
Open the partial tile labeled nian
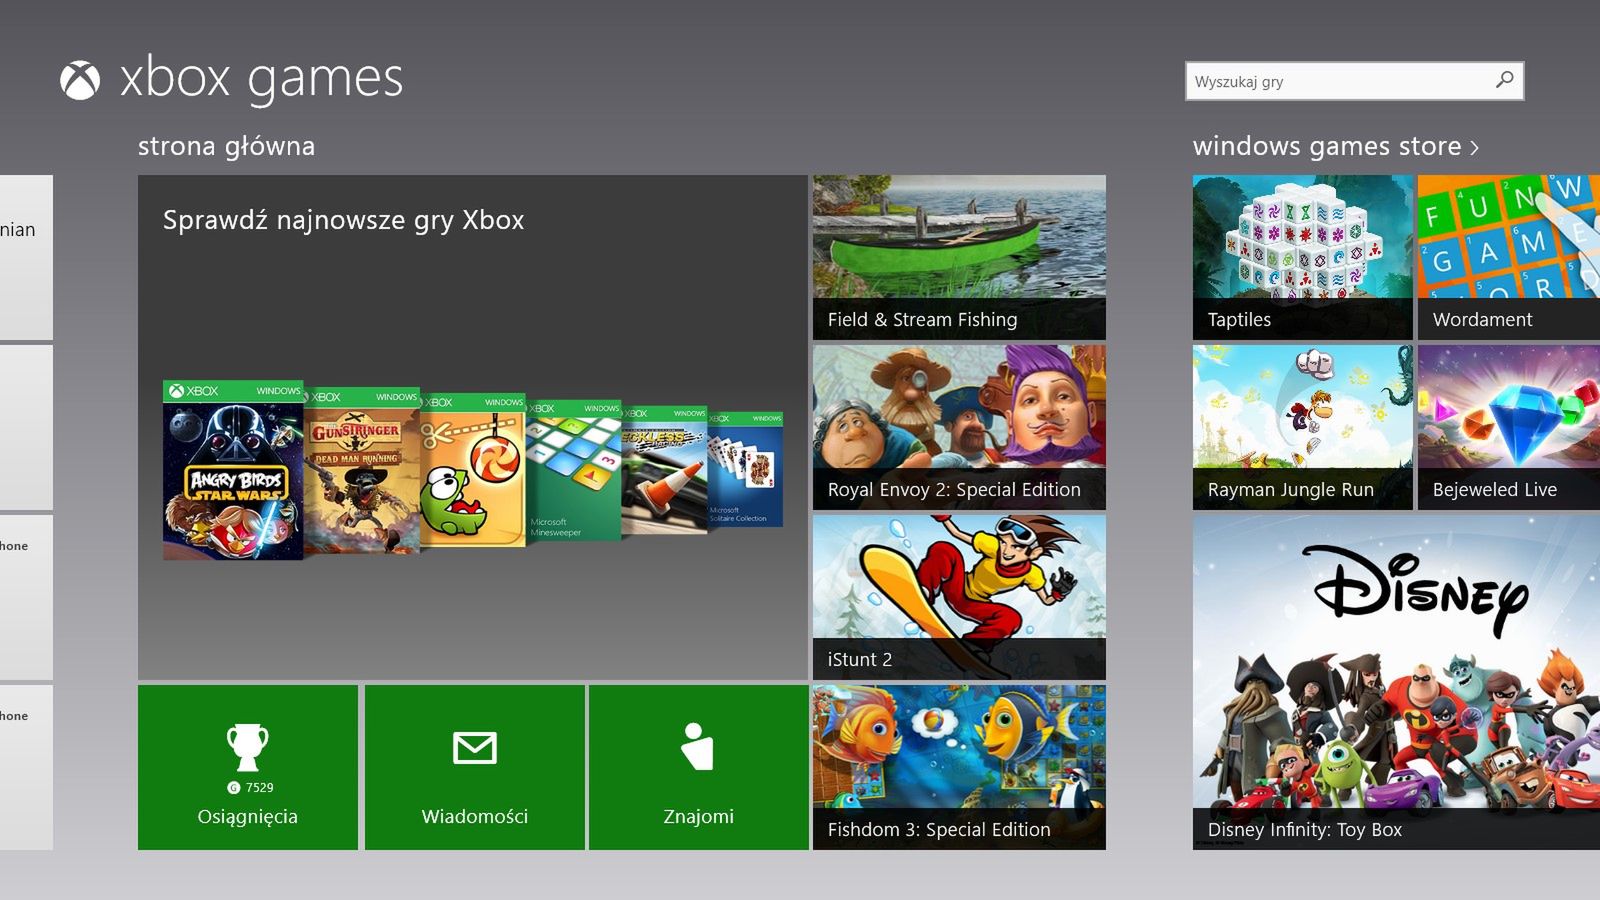pos(26,257)
